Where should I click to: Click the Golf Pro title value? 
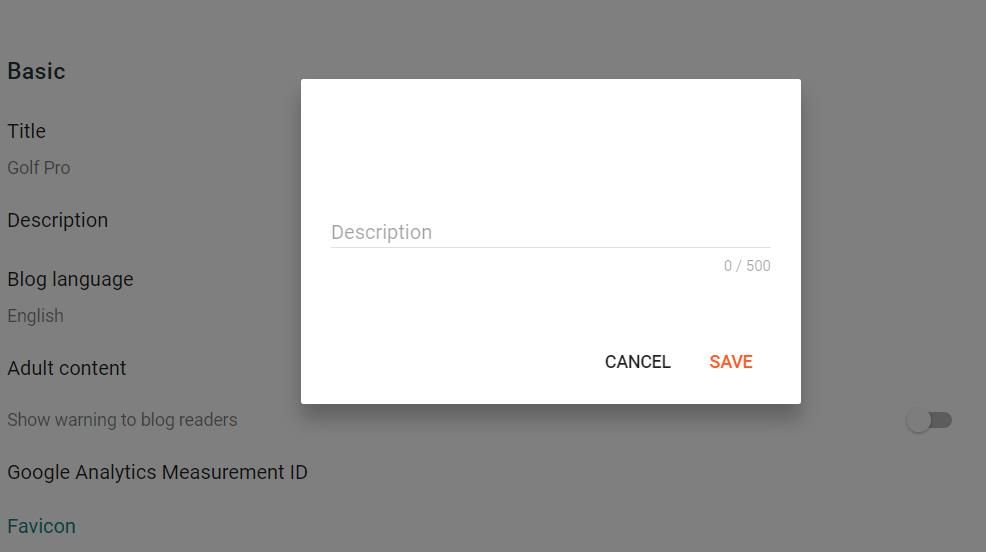pos(39,168)
